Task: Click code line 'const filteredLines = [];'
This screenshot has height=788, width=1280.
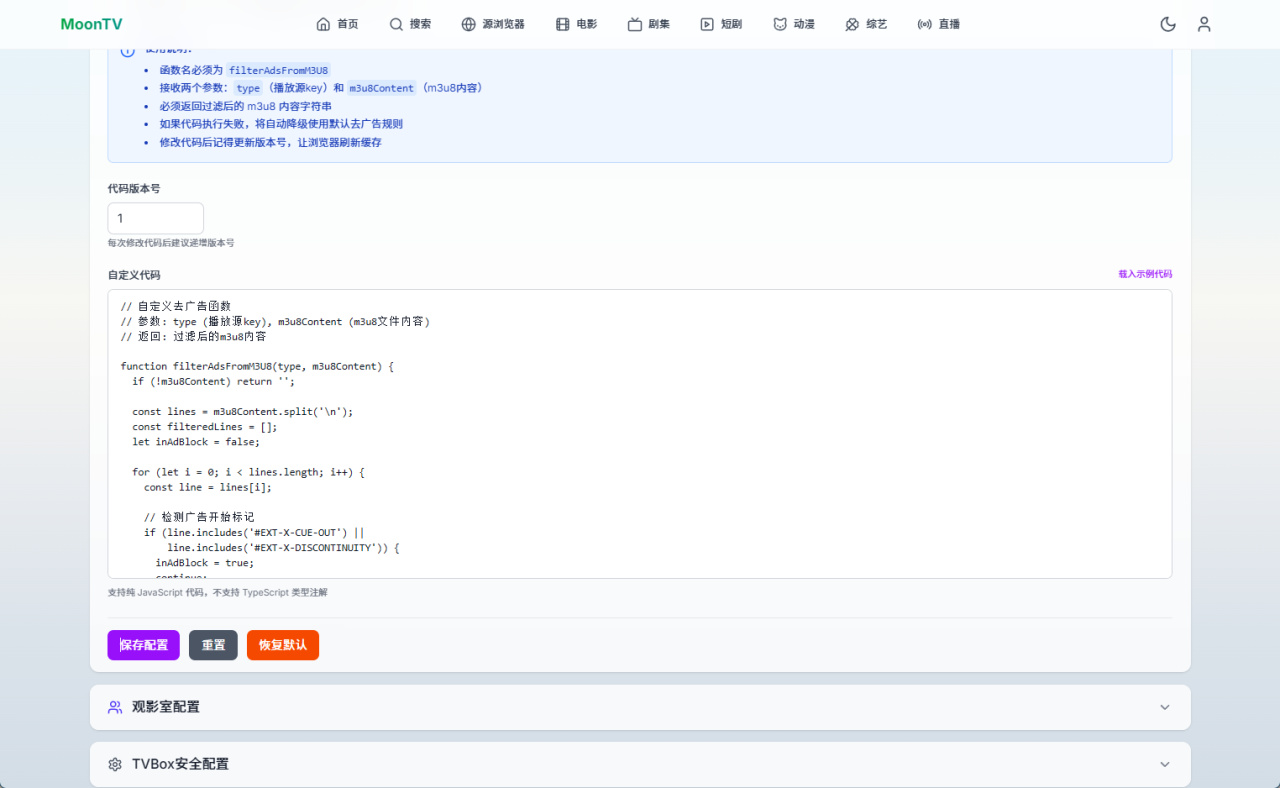Action: click(x=205, y=427)
